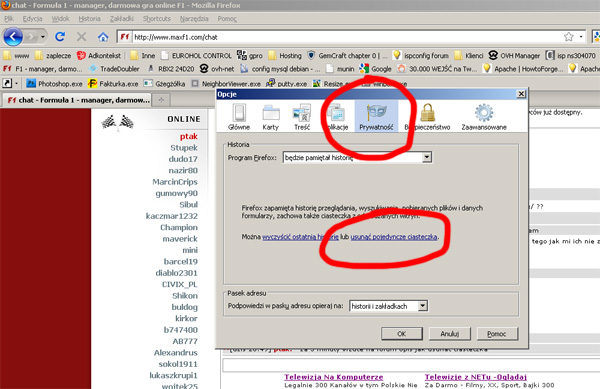Open the gpro bookmark
Screen dimensions: 600x389
click(x=249, y=55)
